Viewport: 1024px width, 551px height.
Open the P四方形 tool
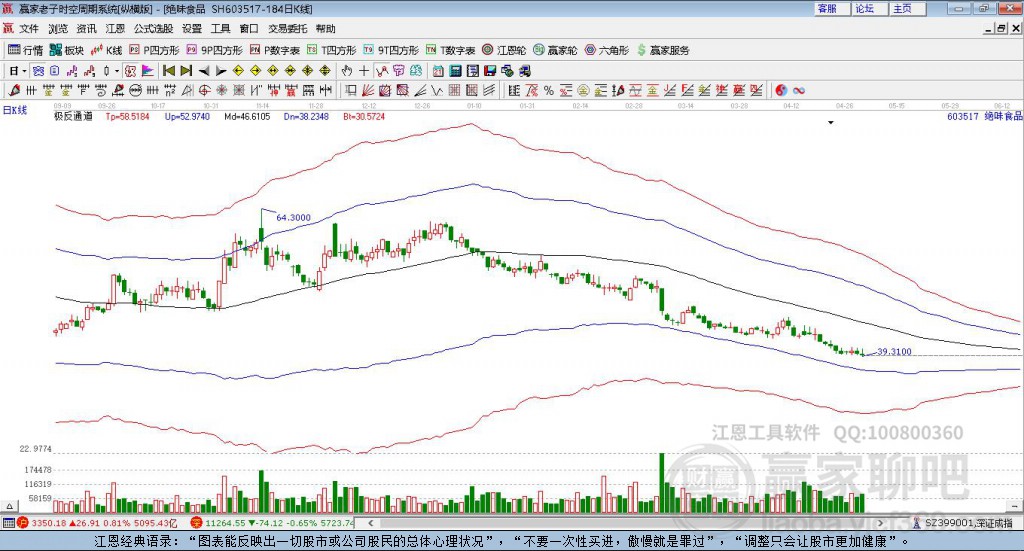pyautogui.click(x=154, y=50)
